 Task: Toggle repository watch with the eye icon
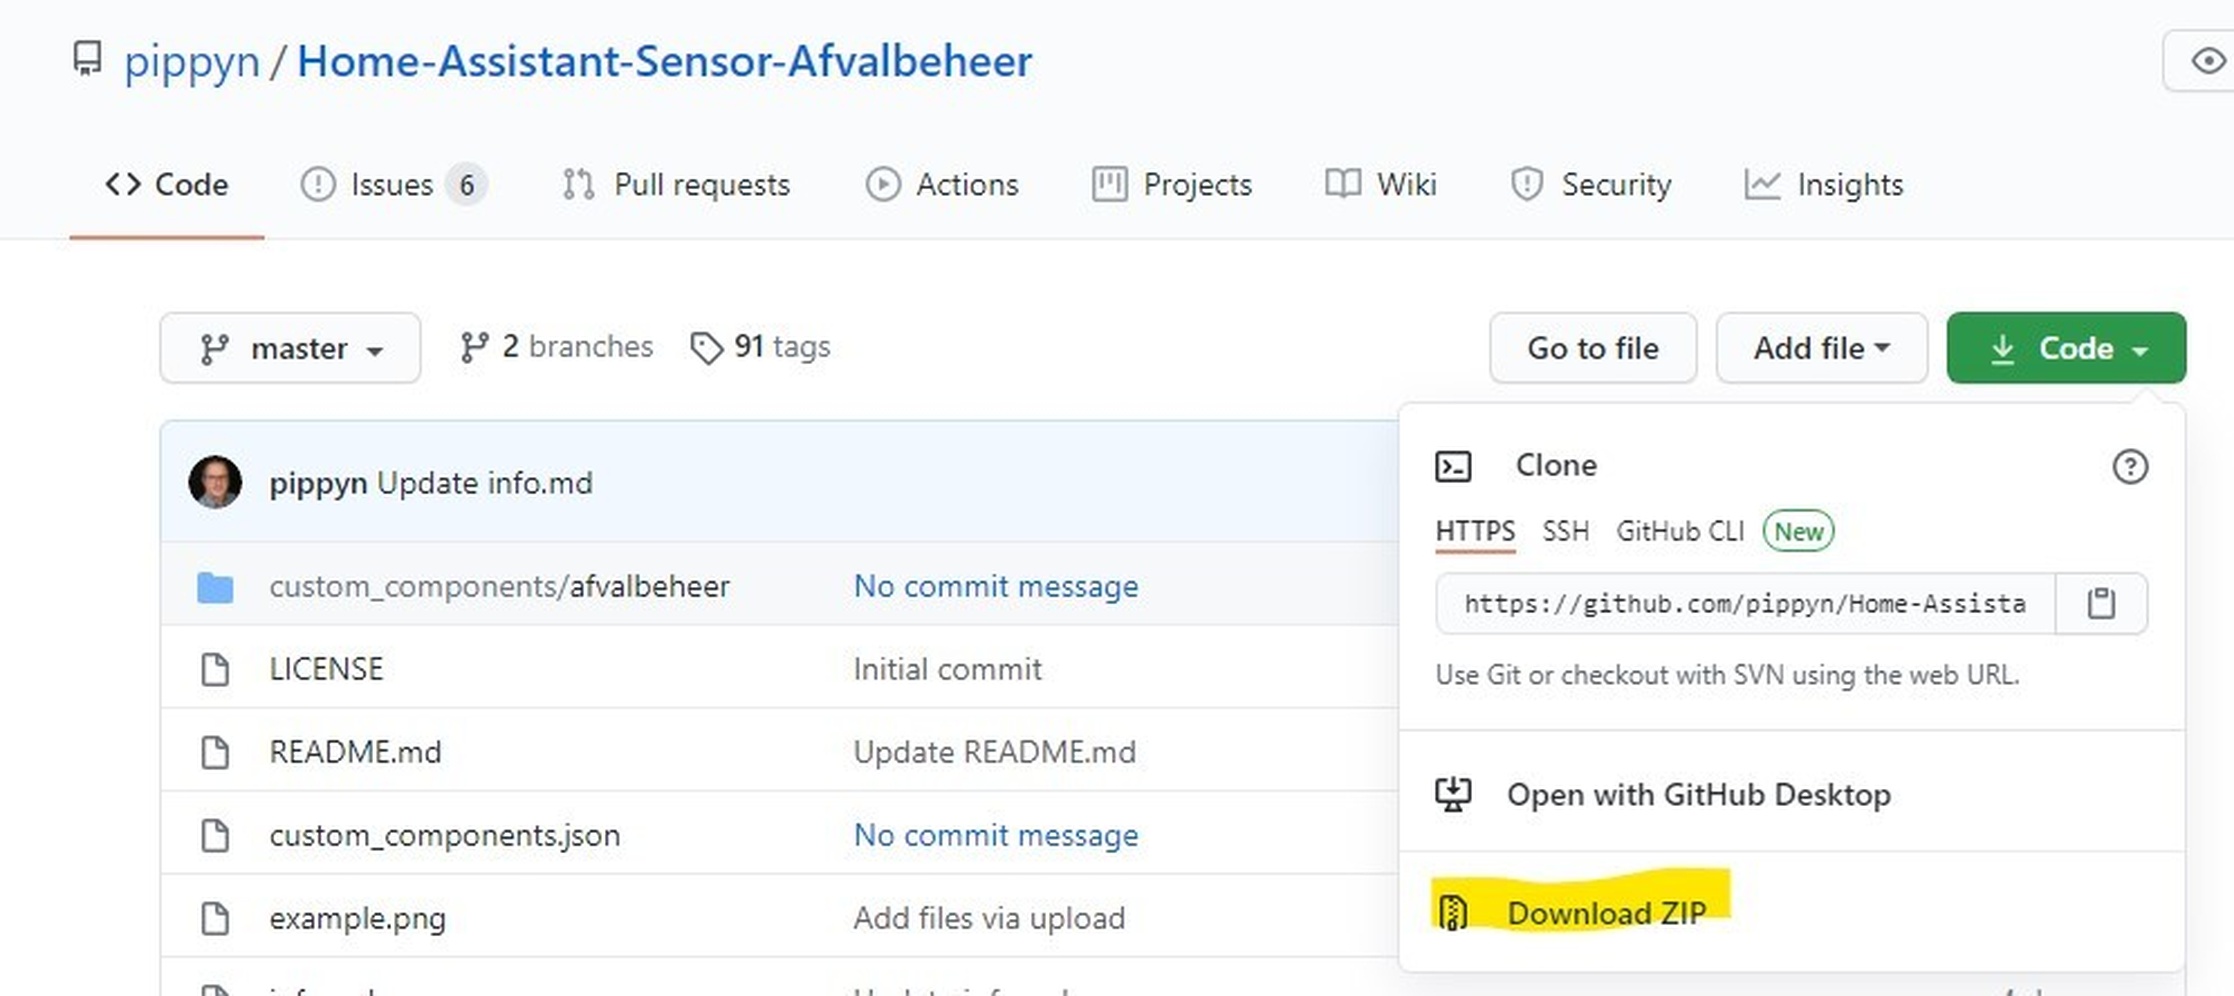coord(2208,61)
